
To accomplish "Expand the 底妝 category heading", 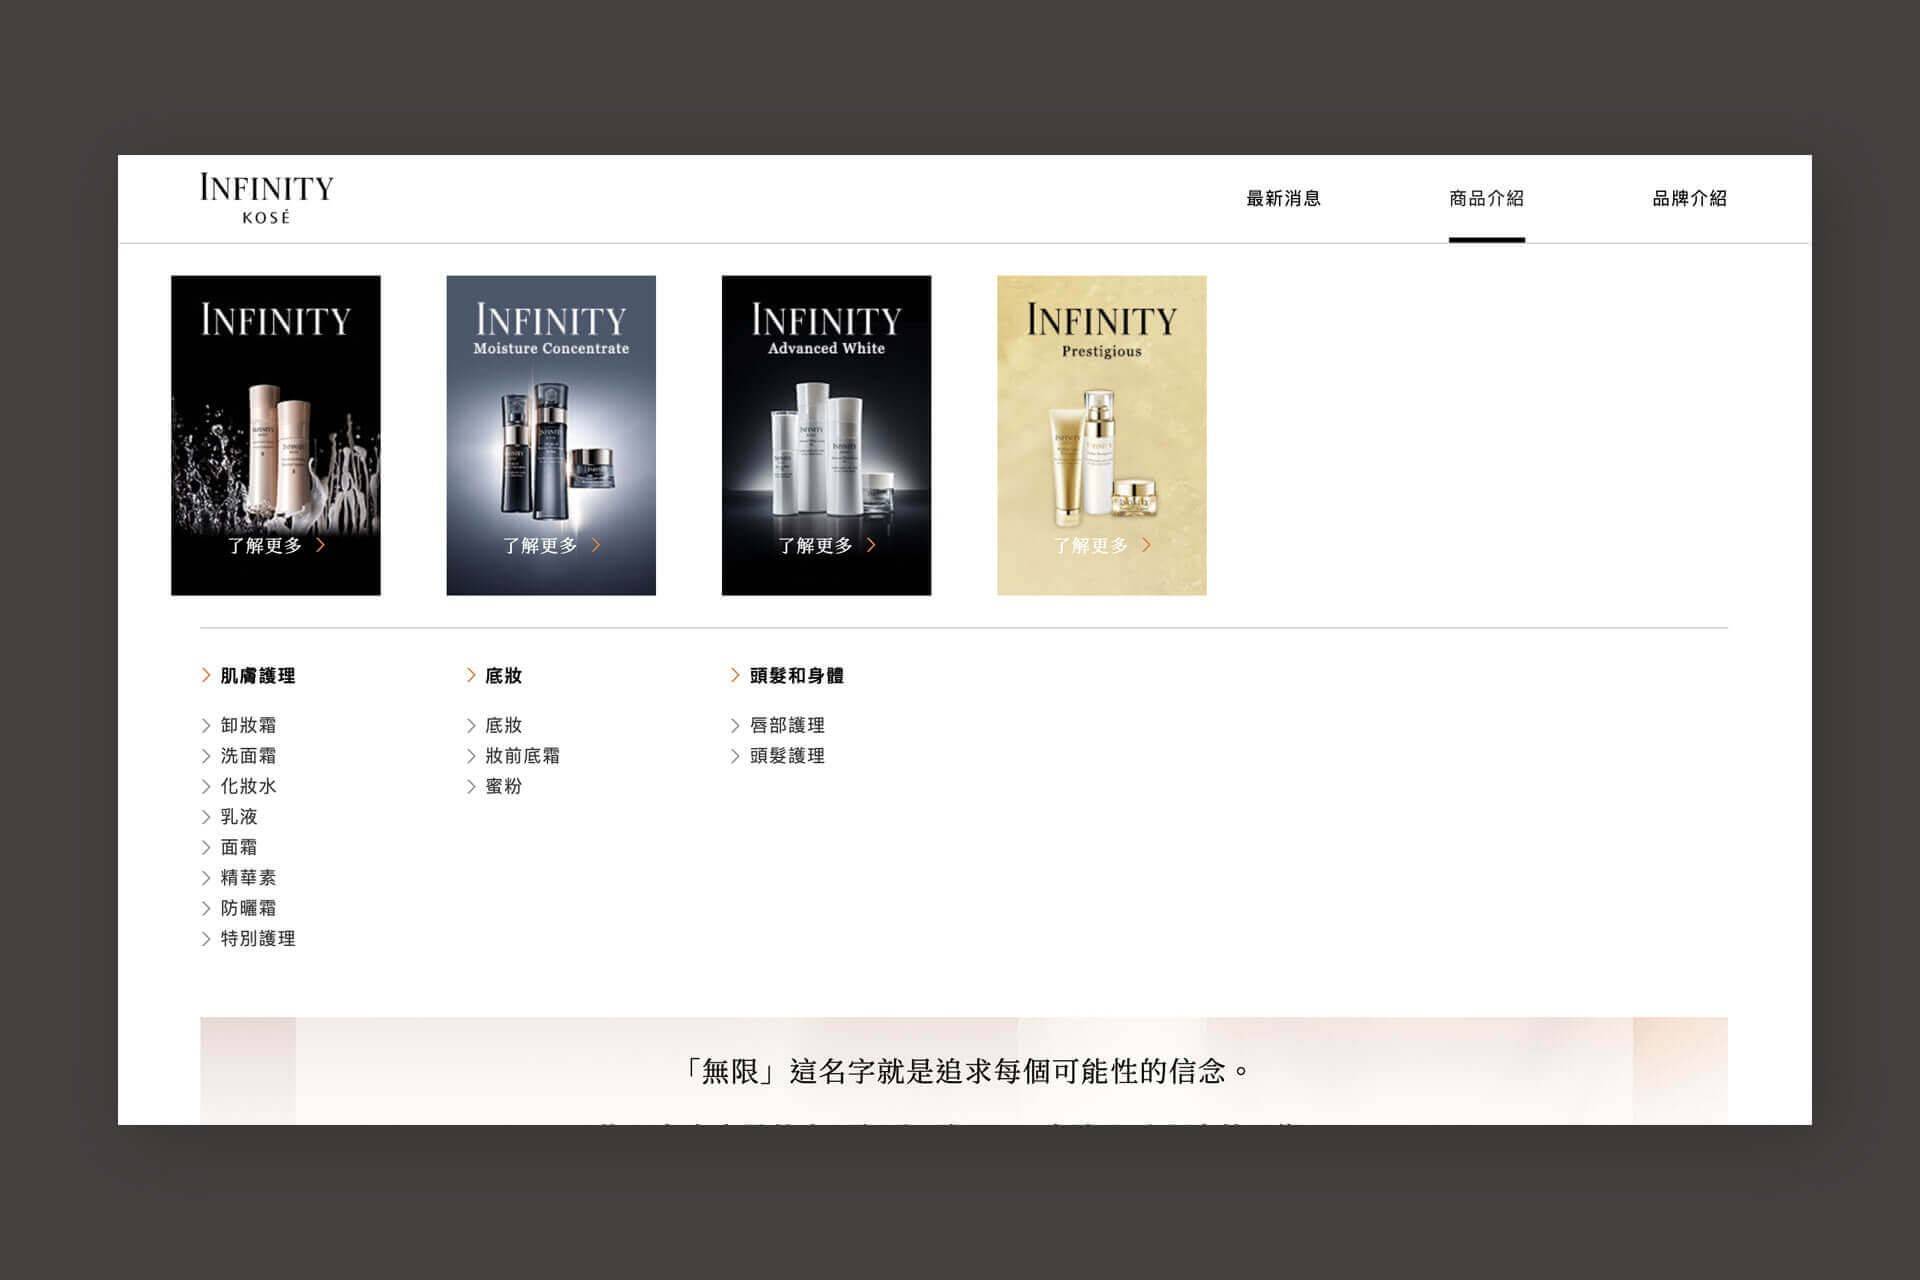I will [503, 676].
